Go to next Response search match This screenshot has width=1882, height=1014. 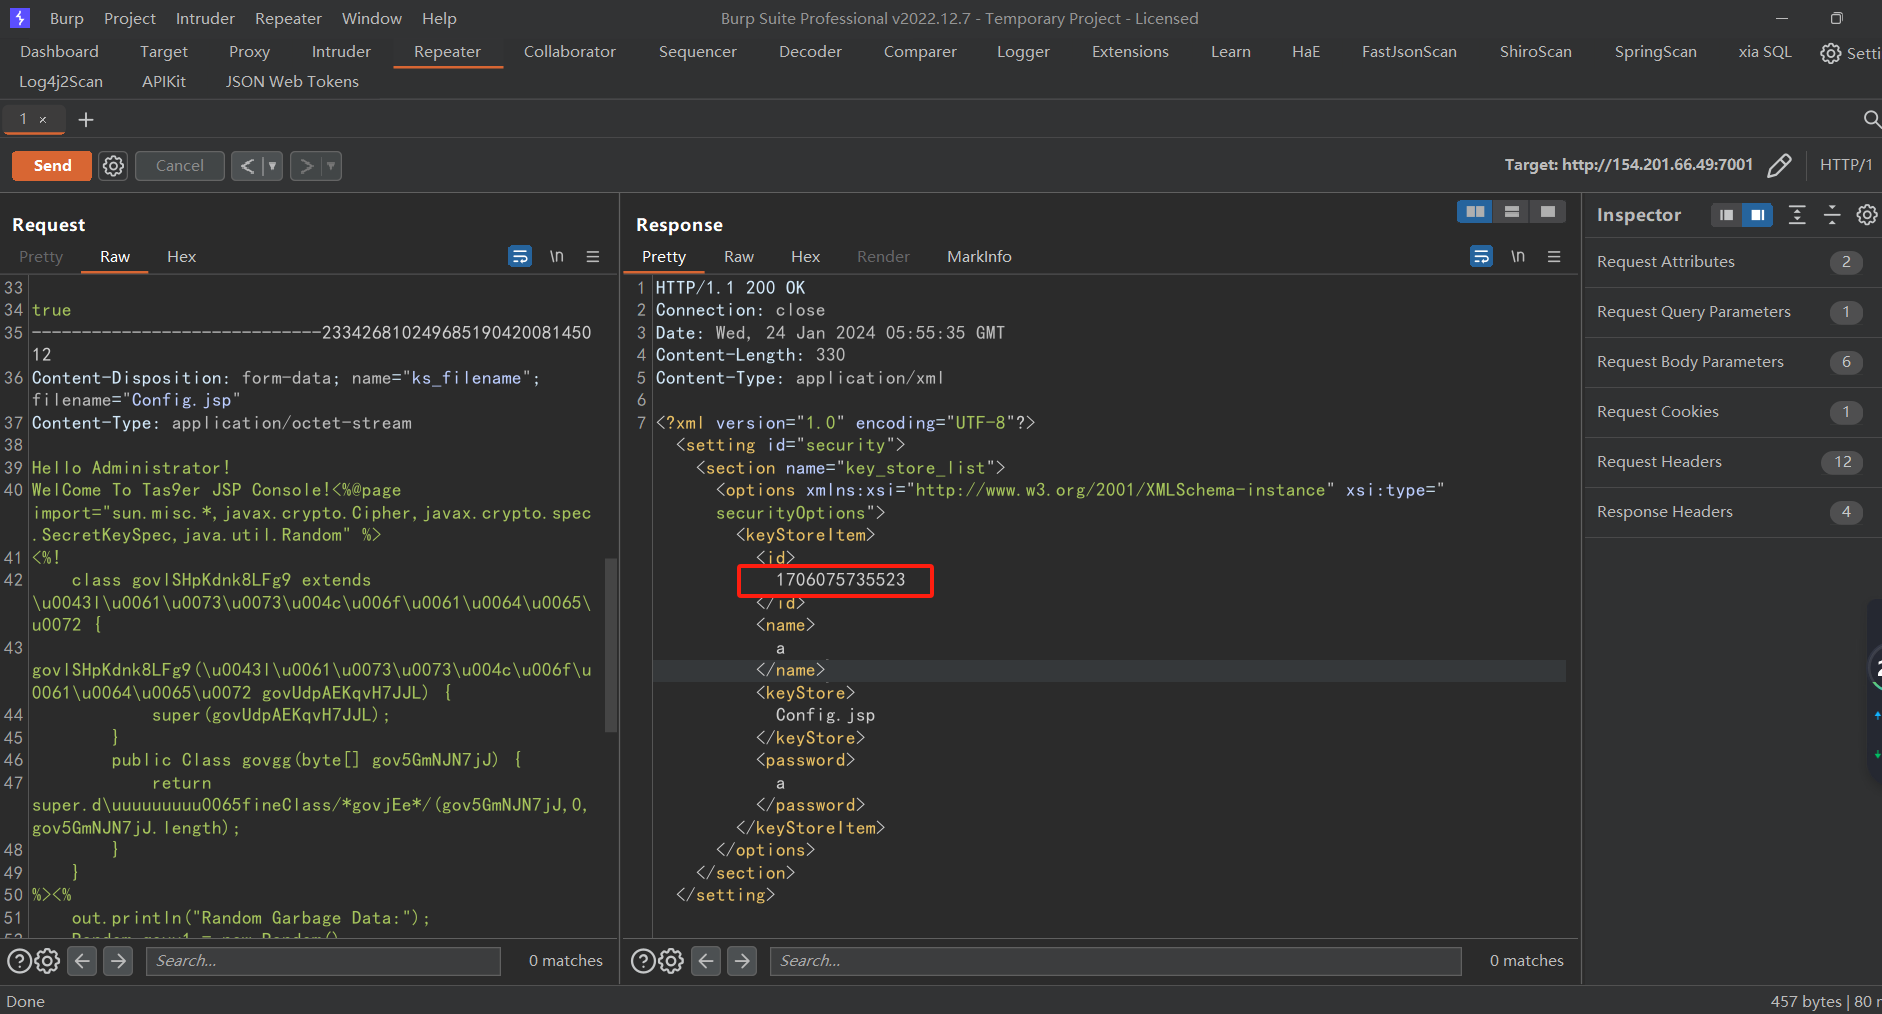[x=742, y=961]
